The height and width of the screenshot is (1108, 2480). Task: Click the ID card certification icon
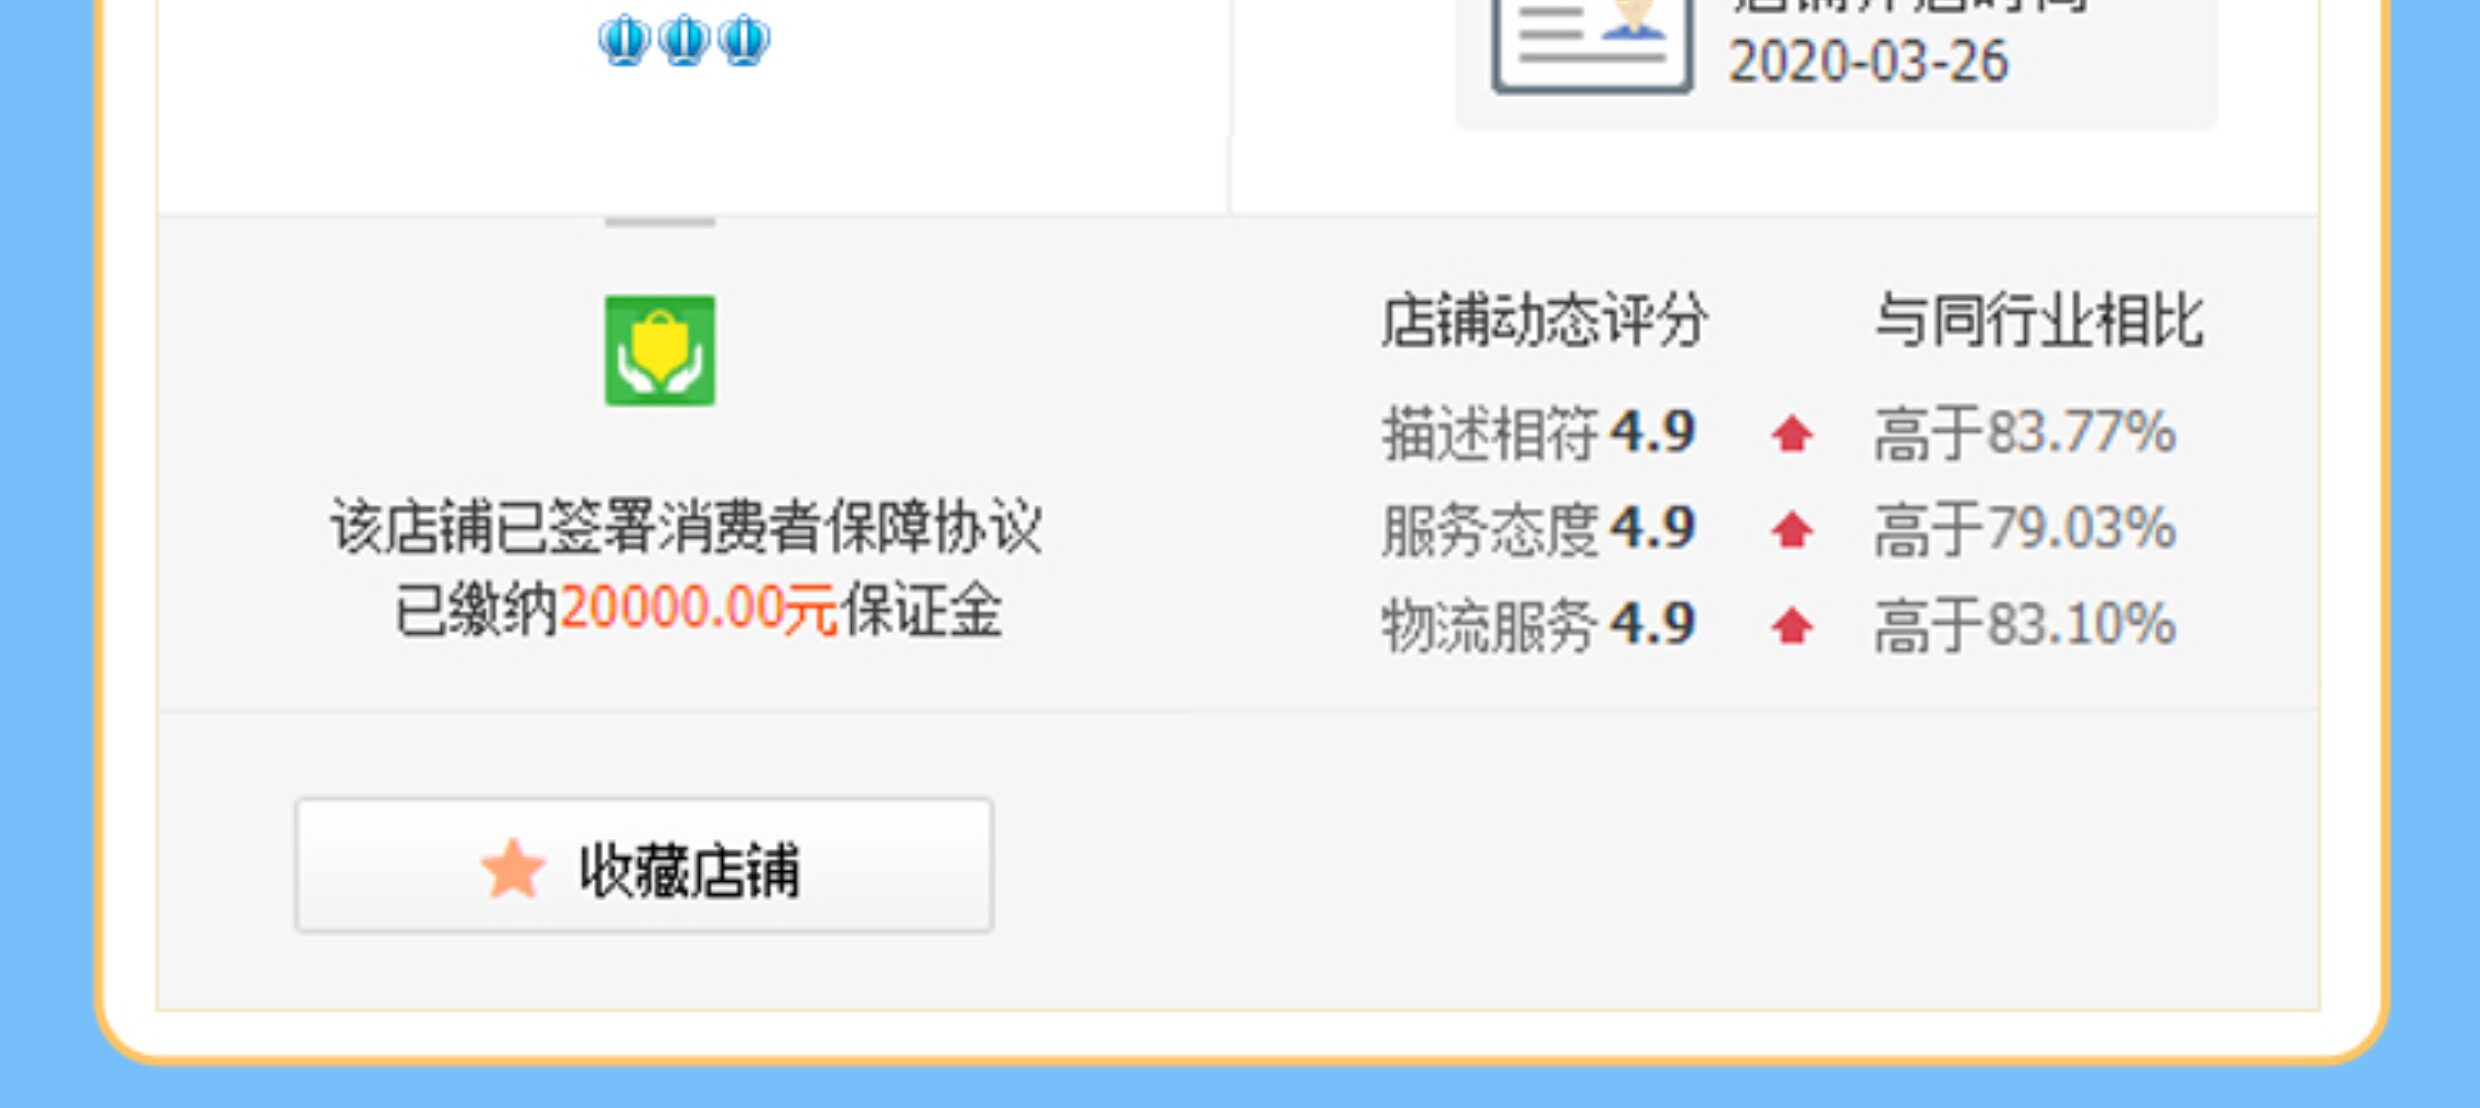(x=1592, y=45)
